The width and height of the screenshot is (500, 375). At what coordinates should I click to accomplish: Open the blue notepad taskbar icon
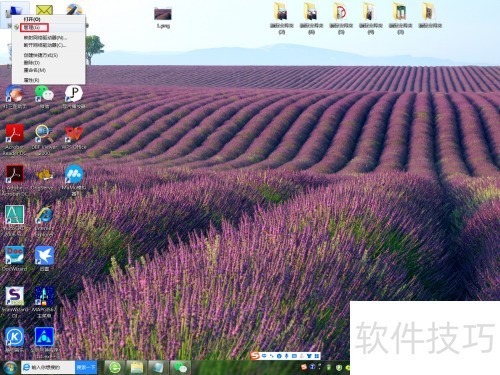point(158,368)
